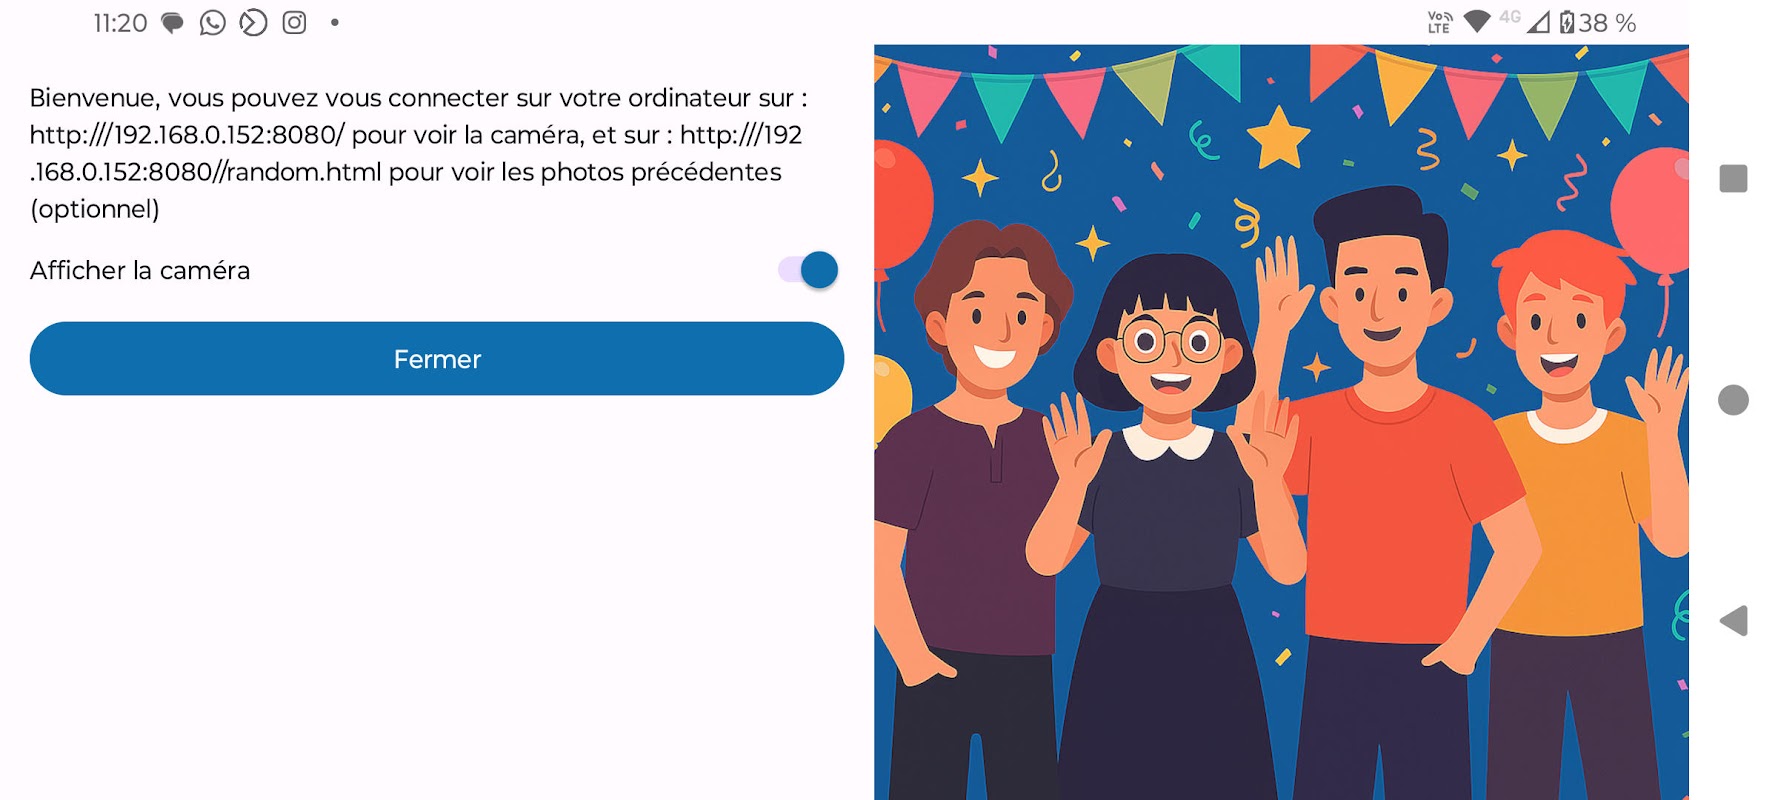Tap the 38 % battery percentage text

1607,23
